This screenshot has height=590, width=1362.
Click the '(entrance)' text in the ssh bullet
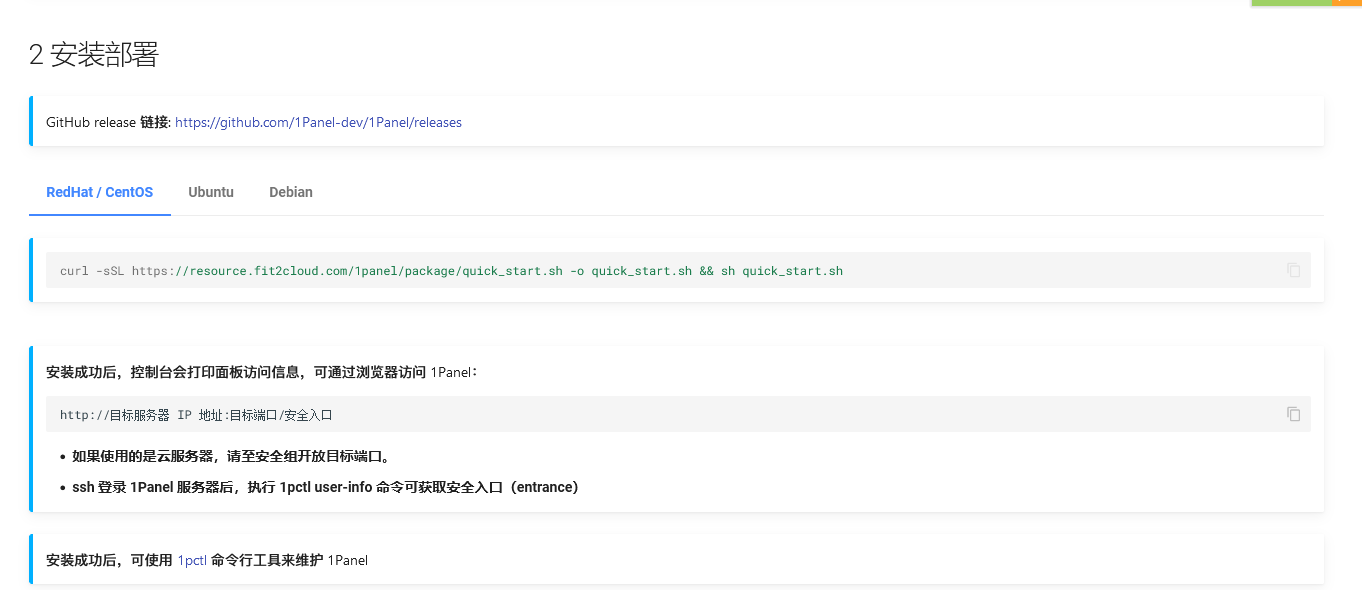[545, 487]
